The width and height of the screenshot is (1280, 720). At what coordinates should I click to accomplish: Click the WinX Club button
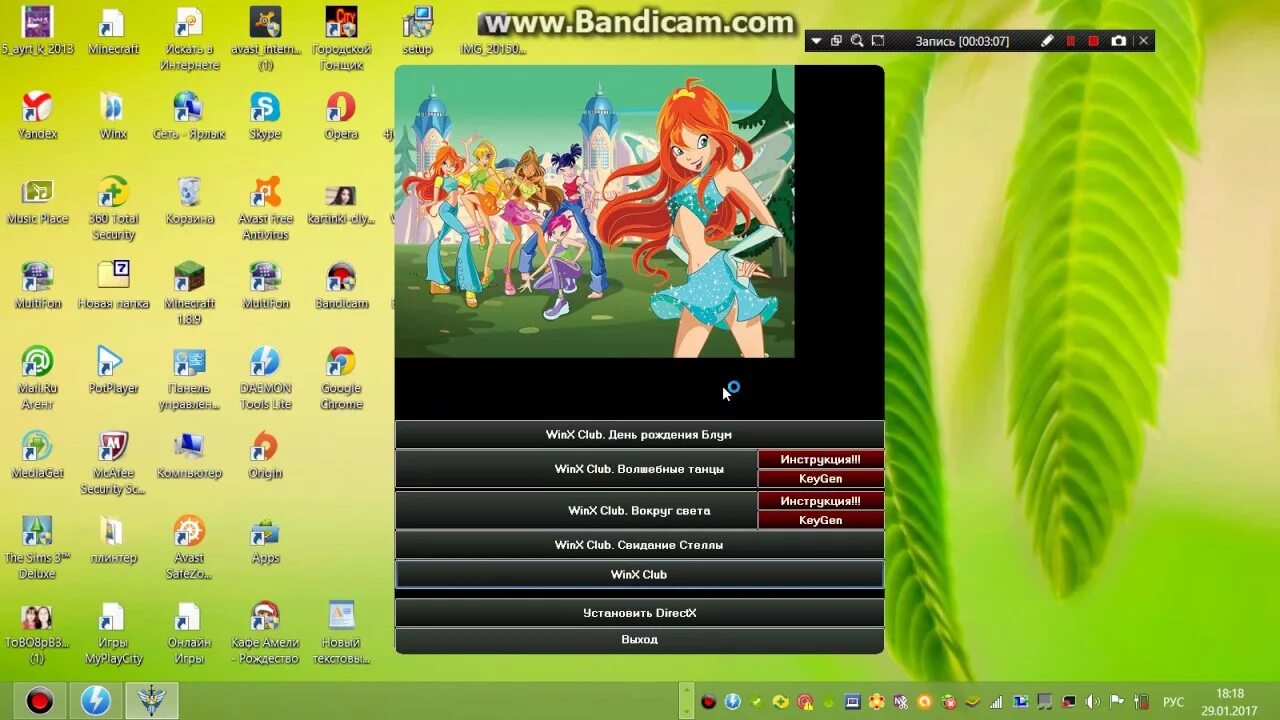point(639,574)
